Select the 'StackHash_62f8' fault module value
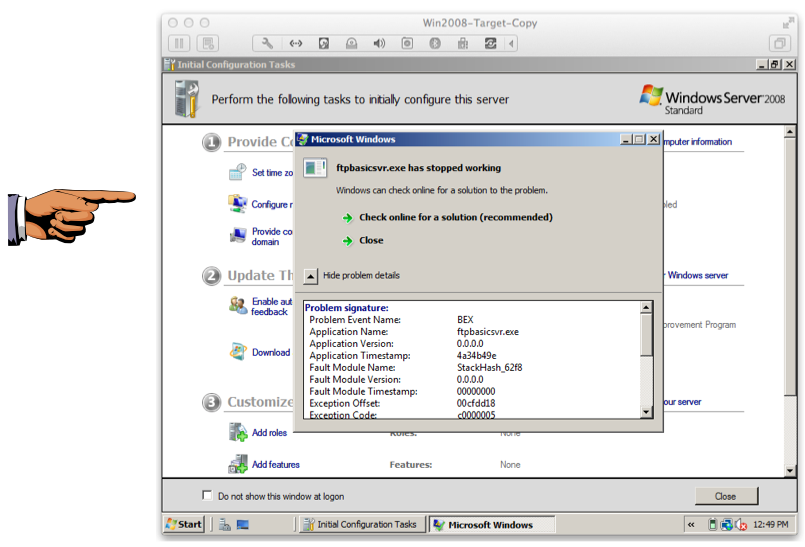The height and width of the screenshot is (547, 805). tap(489, 367)
